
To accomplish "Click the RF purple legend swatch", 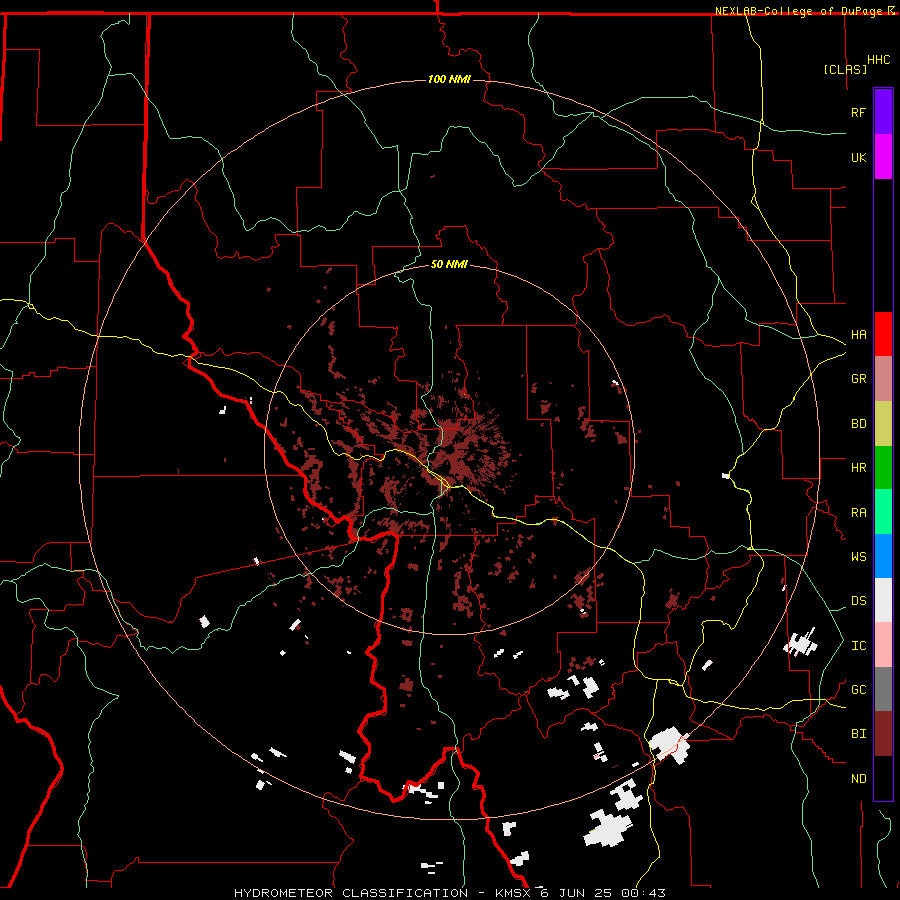I will point(883,112).
